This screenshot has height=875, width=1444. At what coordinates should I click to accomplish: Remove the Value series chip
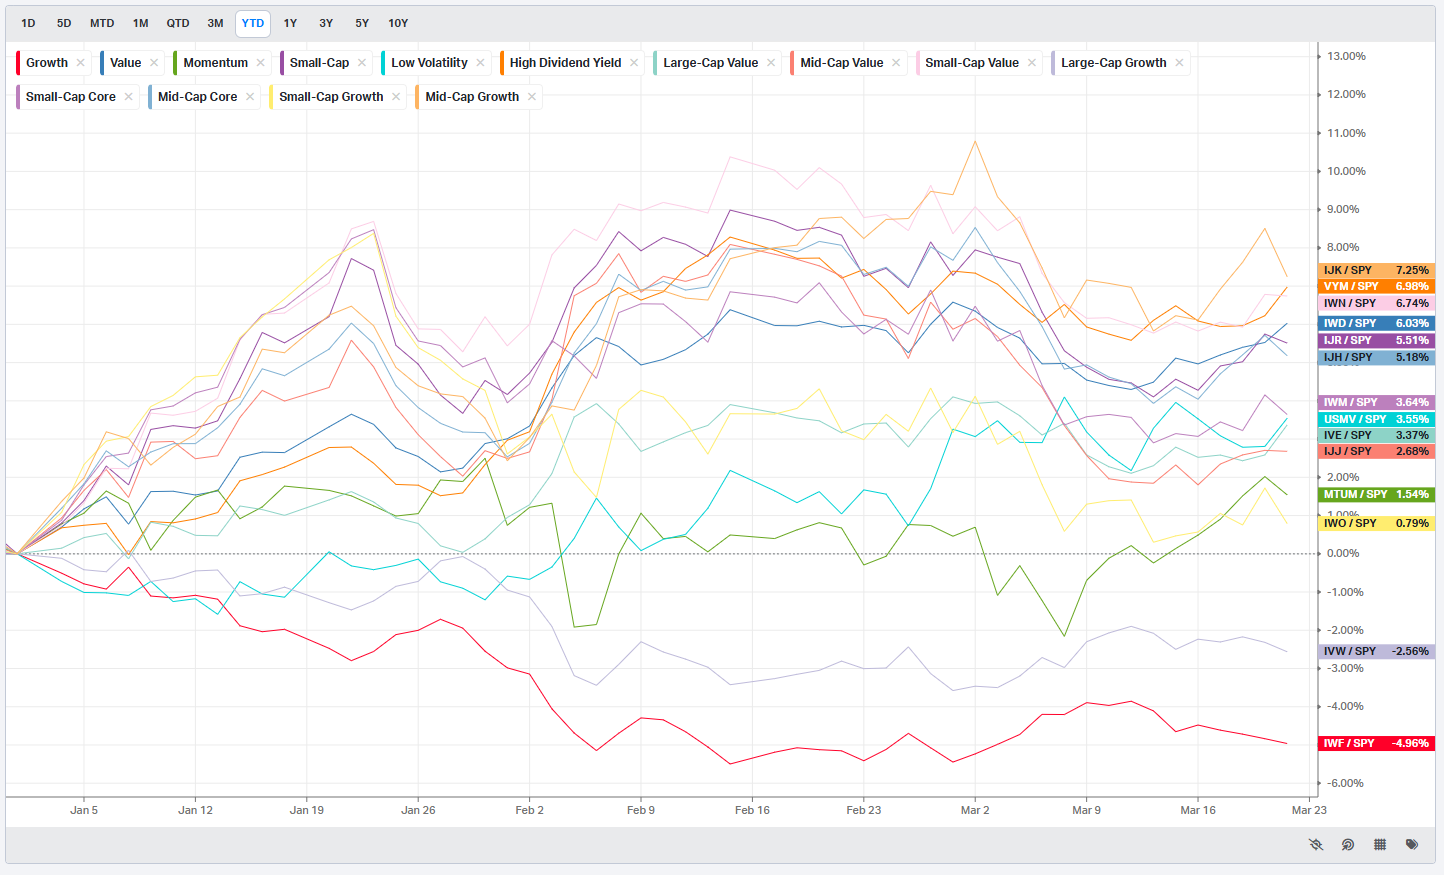pyautogui.click(x=154, y=63)
